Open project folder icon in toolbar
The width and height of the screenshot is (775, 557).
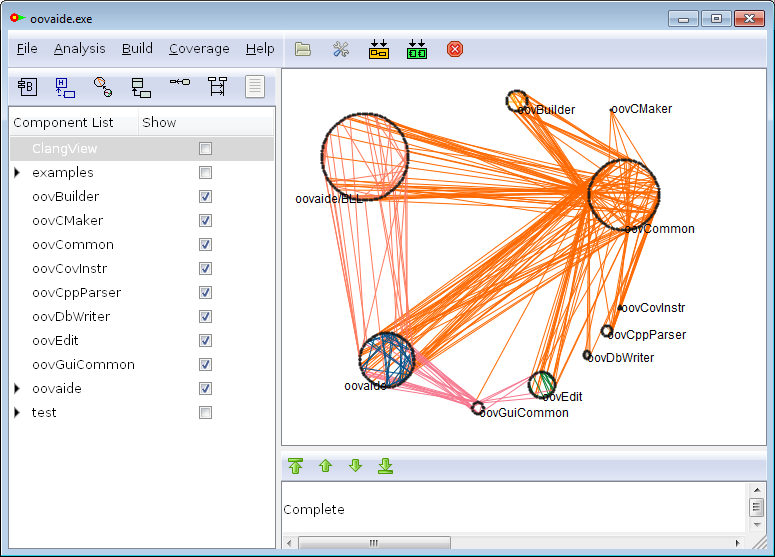[x=302, y=49]
